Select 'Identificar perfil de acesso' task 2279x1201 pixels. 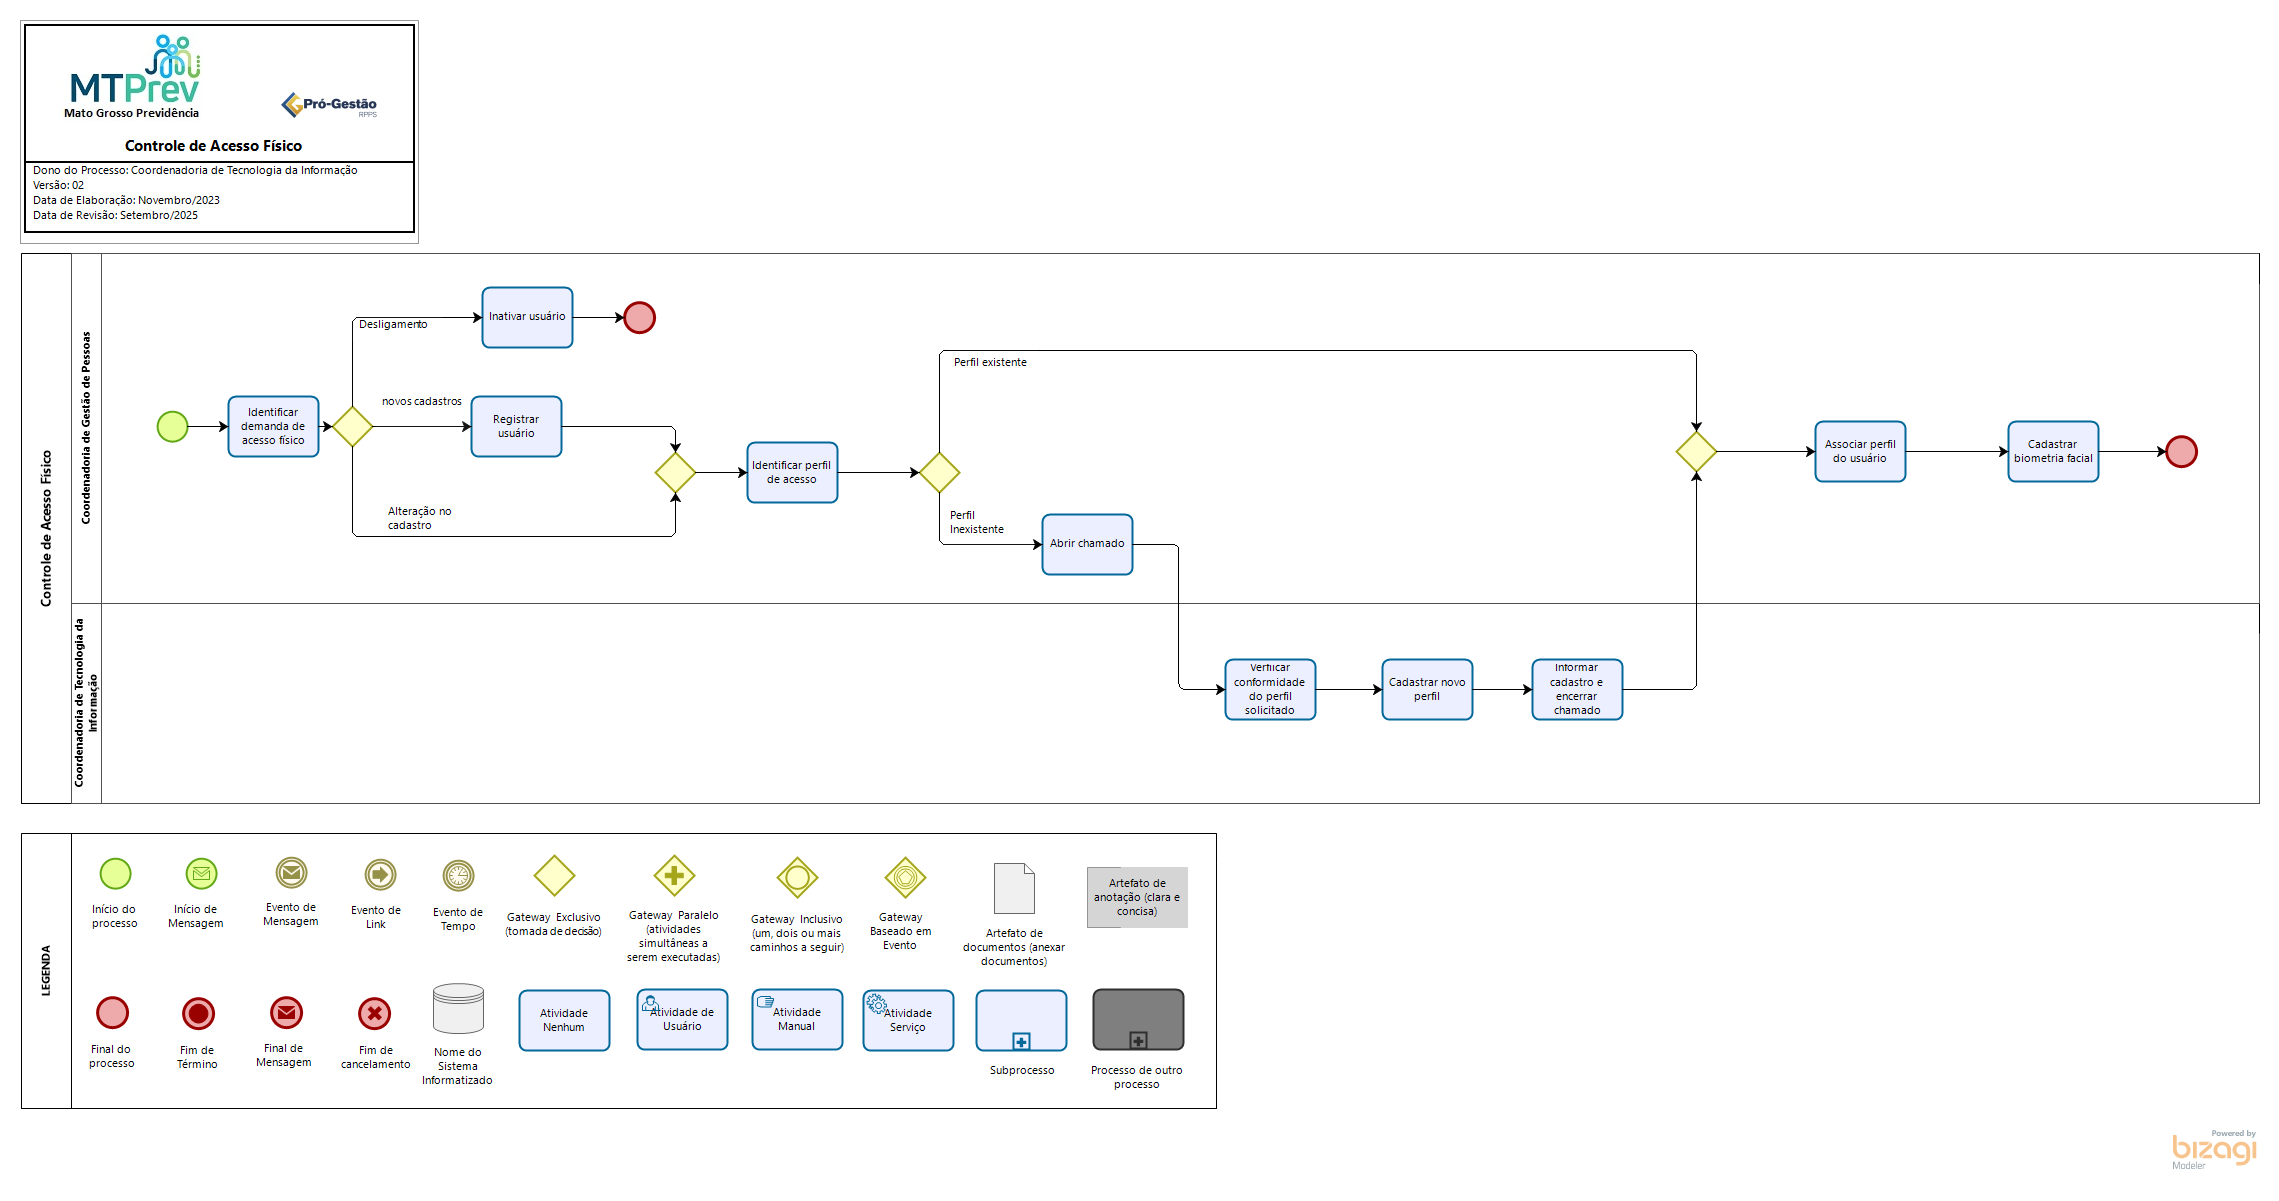[791, 472]
